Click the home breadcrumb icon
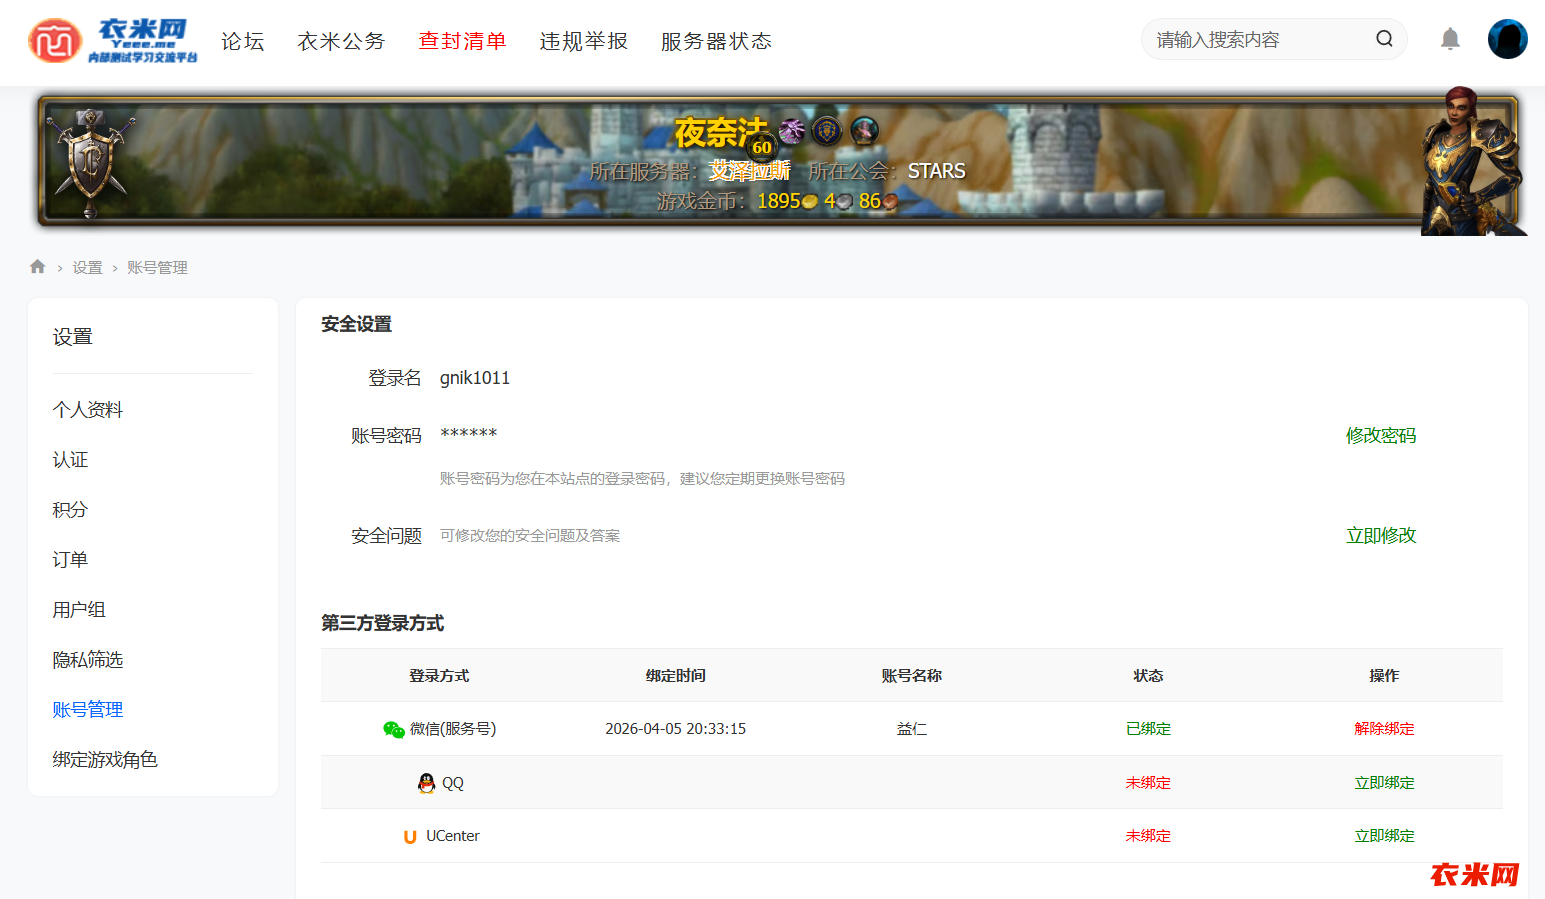1545x899 pixels. pyautogui.click(x=38, y=266)
